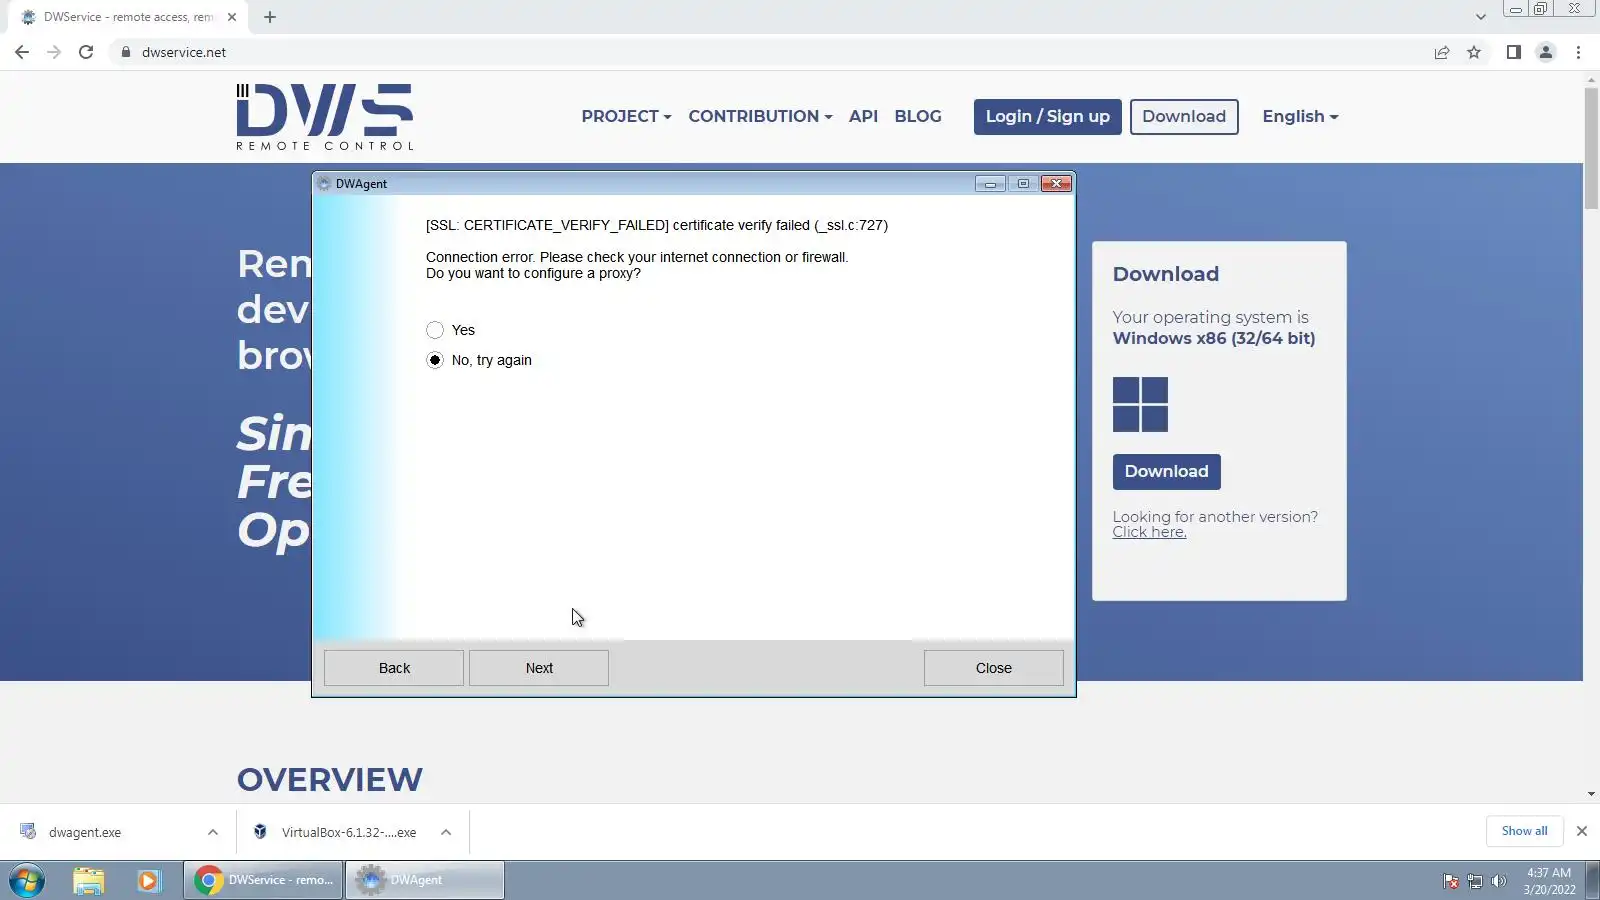The width and height of the screenshot is (1600, 900).
Task: Select the Yes radio option
Action: click(x=435, y=330)
